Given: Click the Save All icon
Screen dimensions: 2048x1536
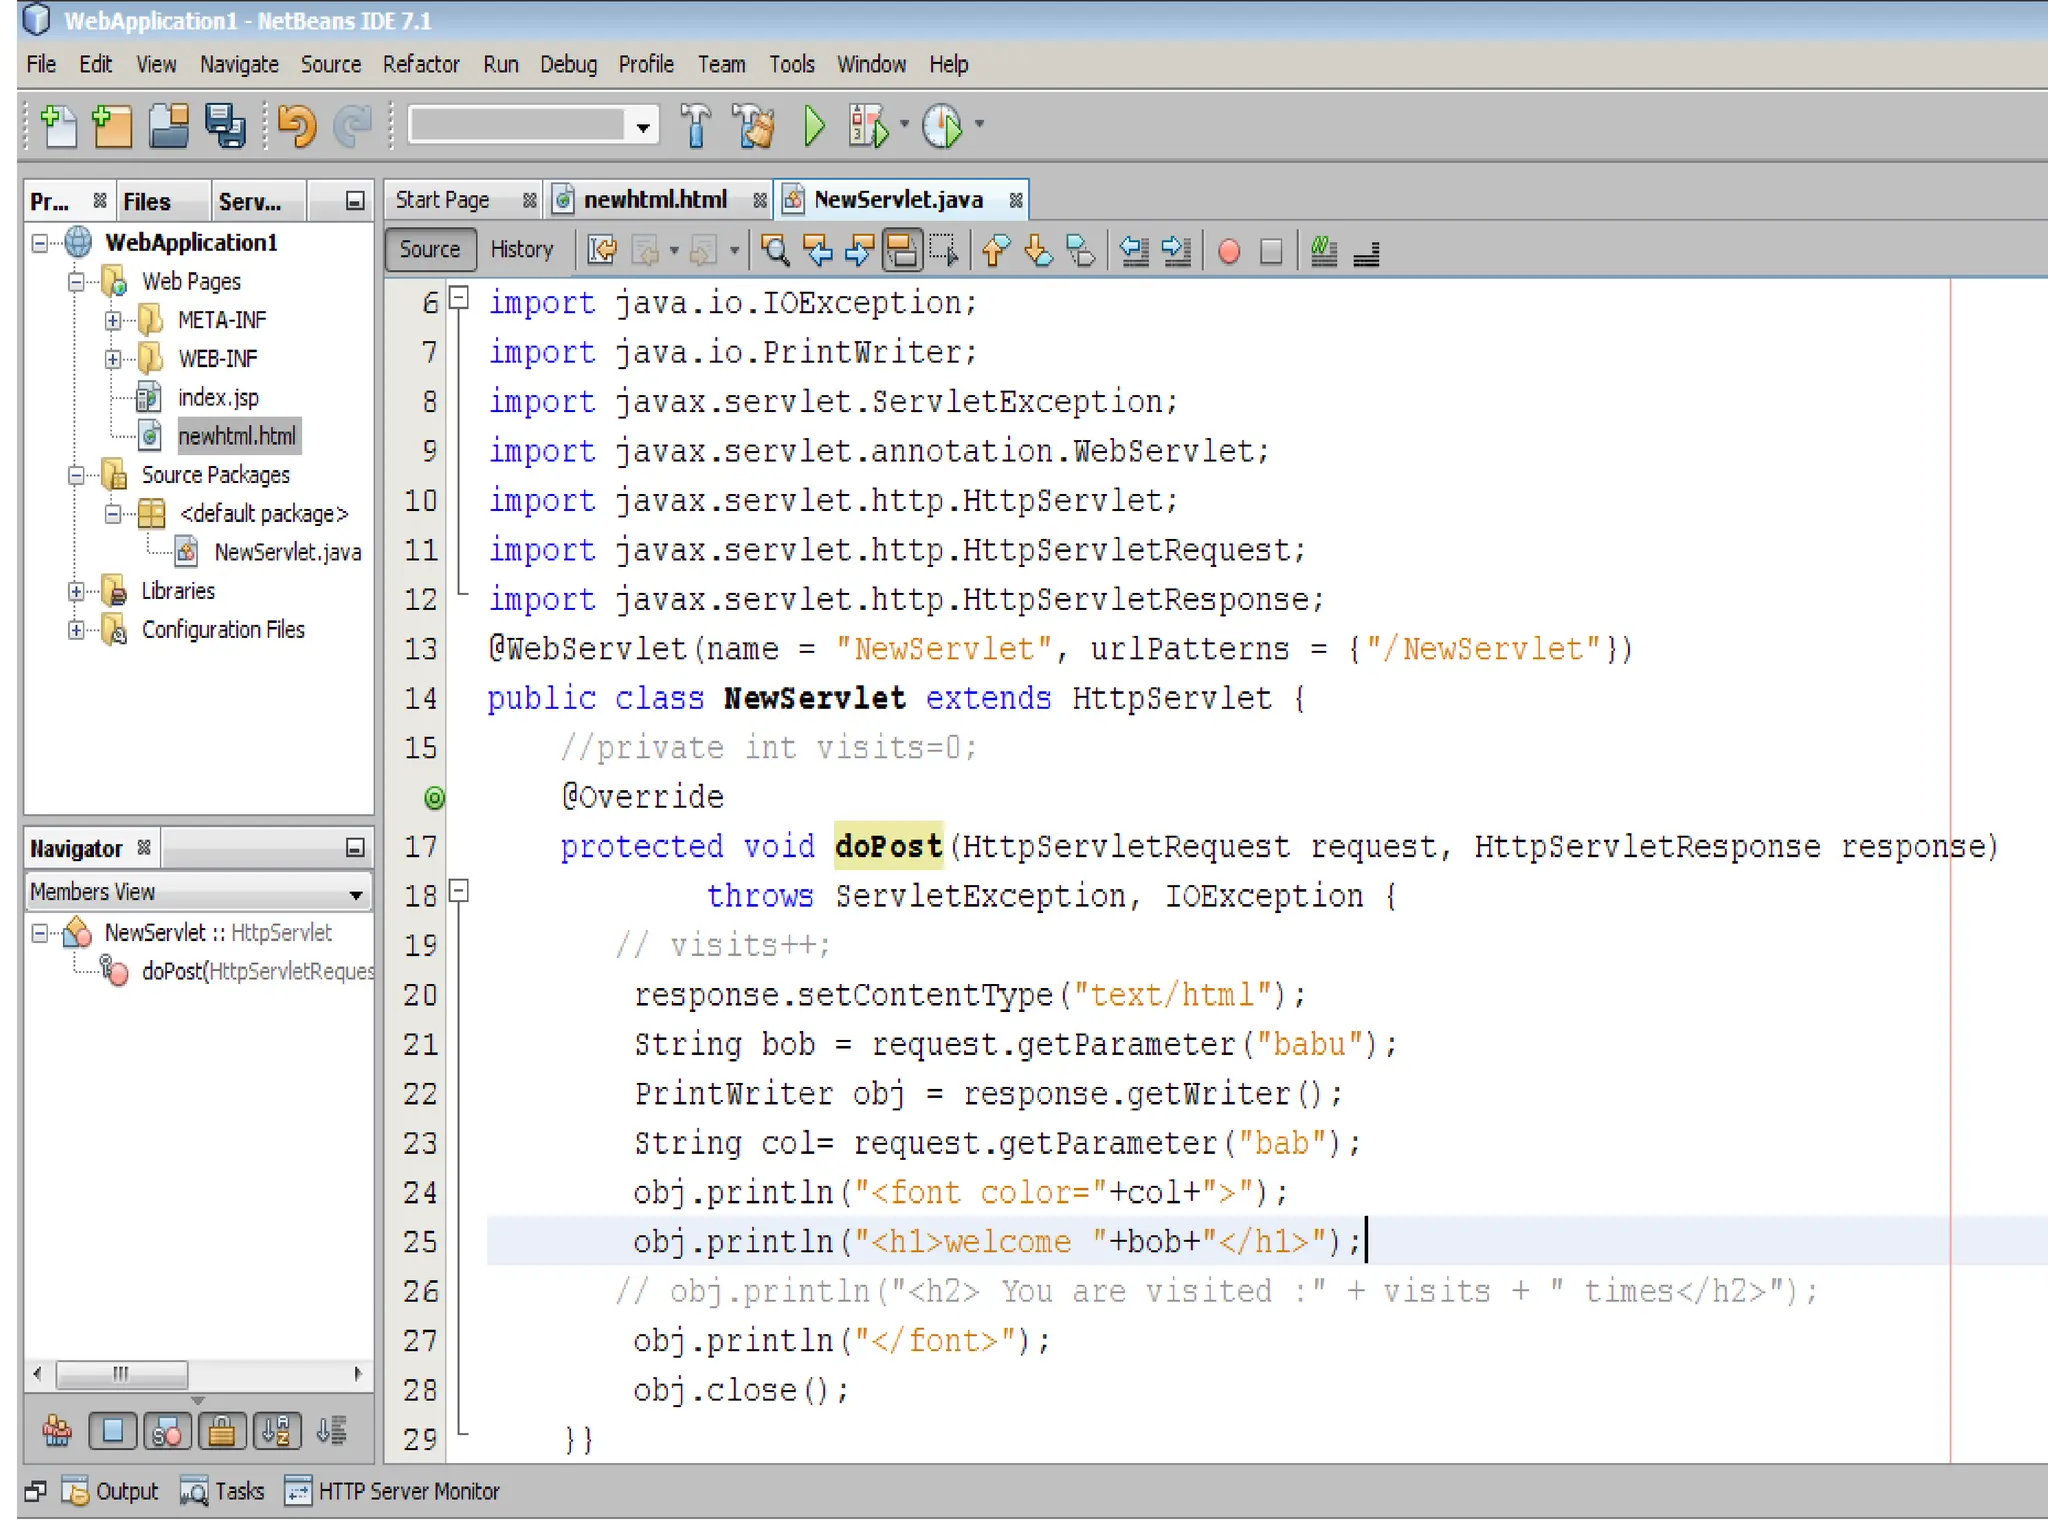Looking at the screenshot, I should tap(225, 127).
